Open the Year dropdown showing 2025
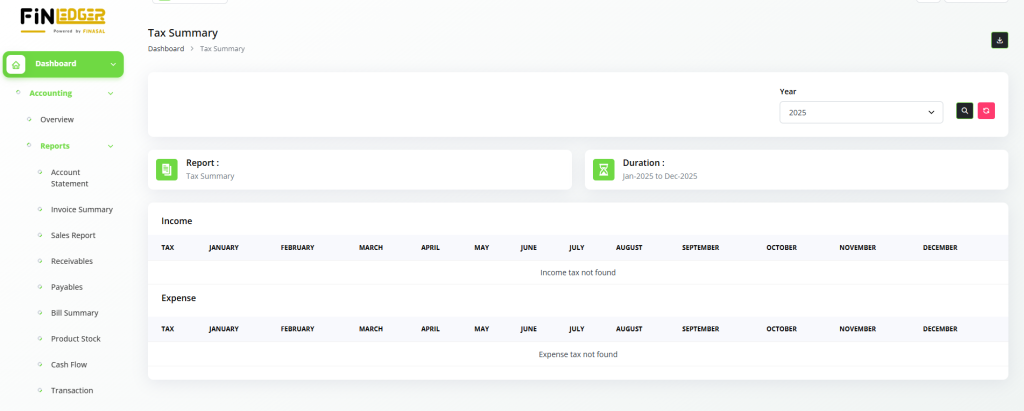 pyautogui.click(x=860, y=112)
